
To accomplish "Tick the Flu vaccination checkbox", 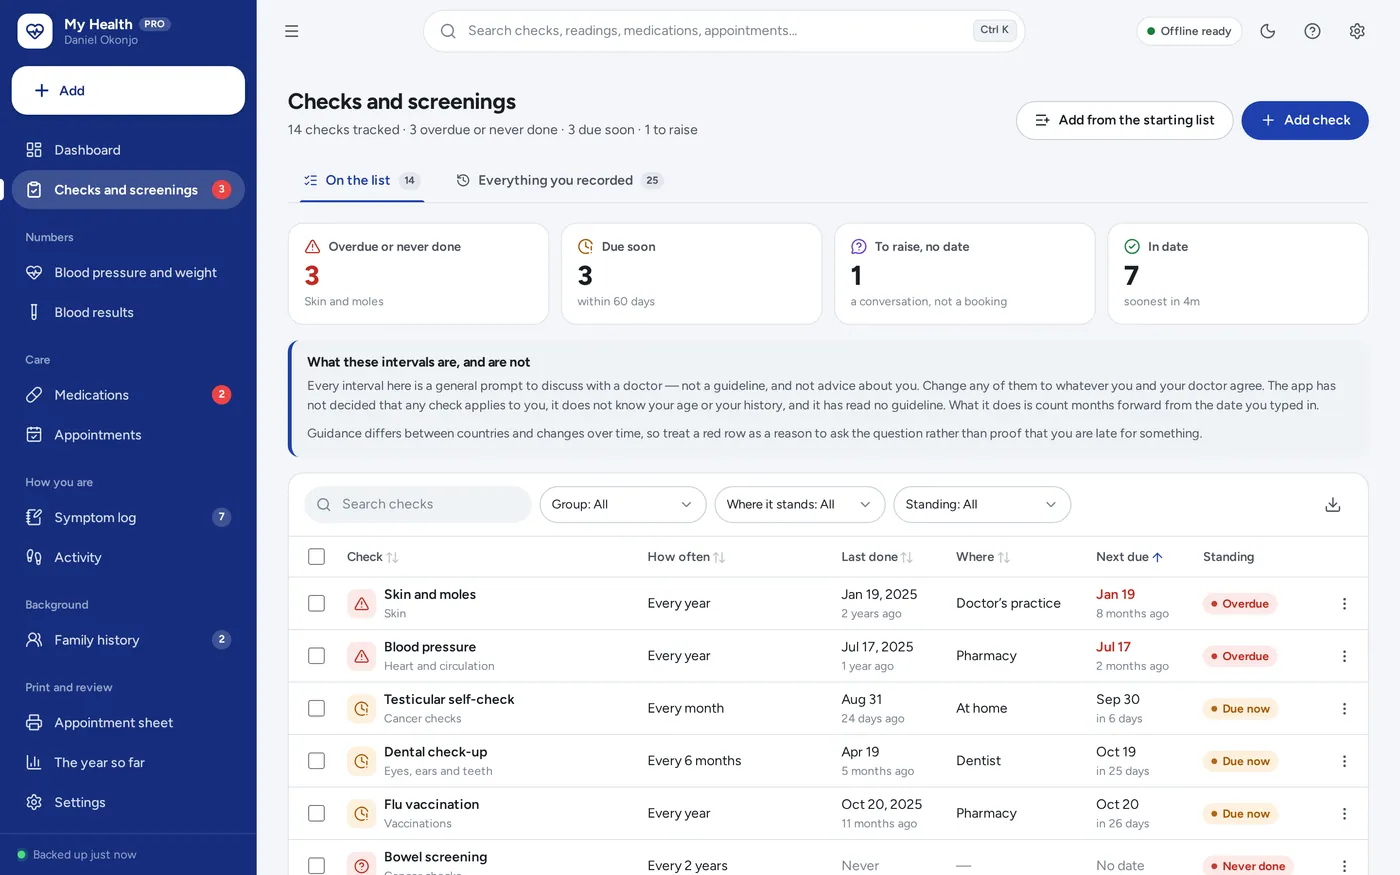I will [317, 814].
